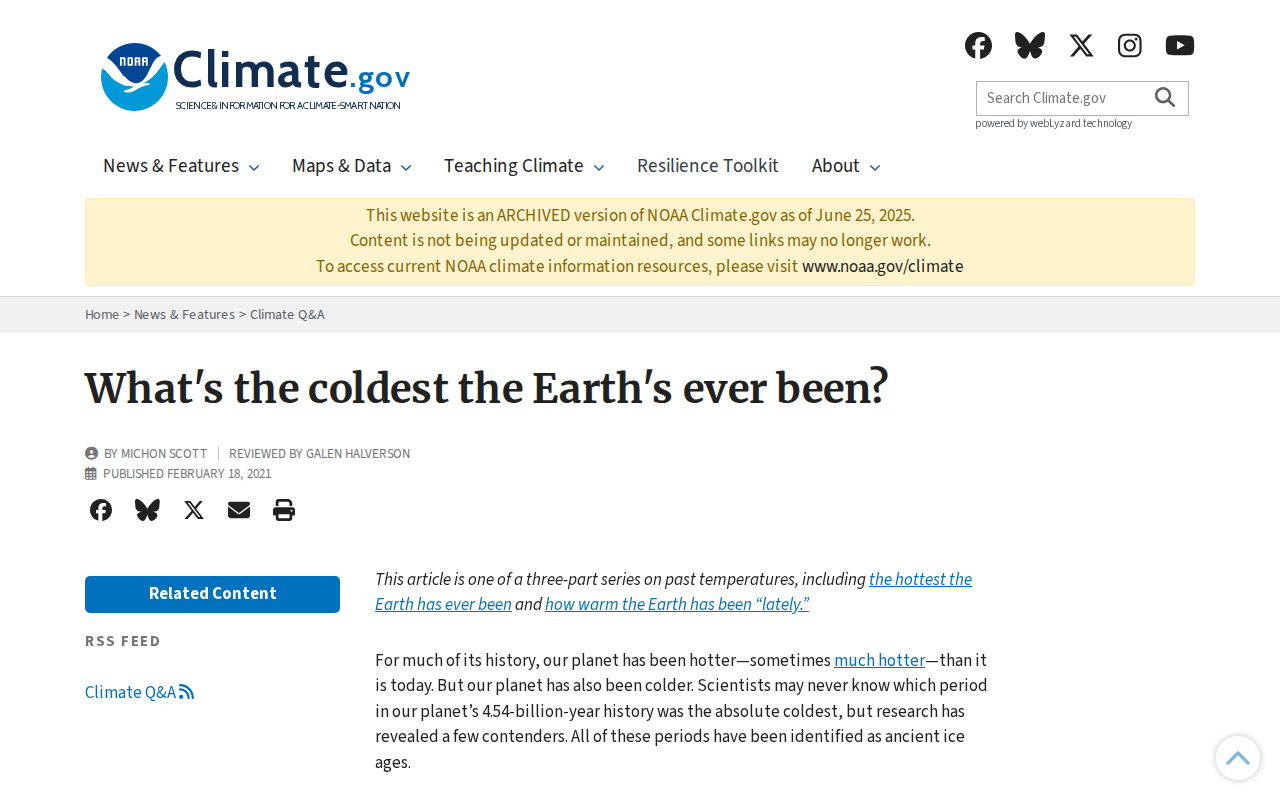The height and width of the screenshot is (800, 1280).
Task: Expand the Teaching Climate dropdown
Action: click(524, 166)
